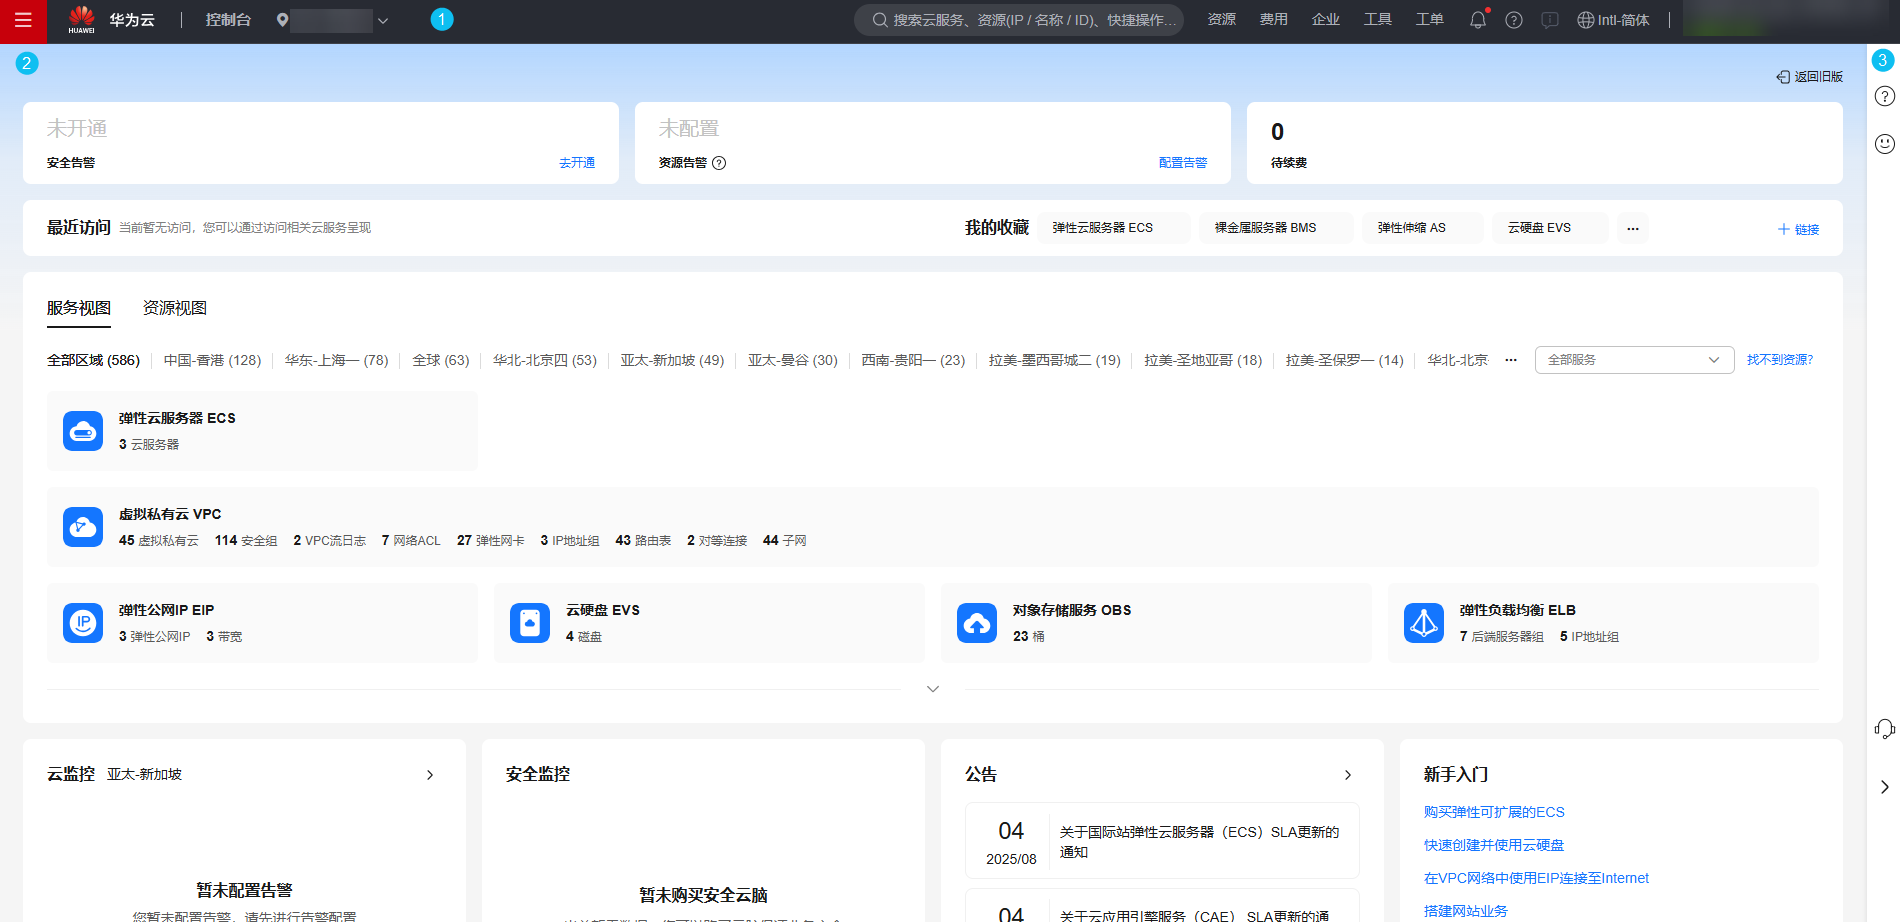The height and width of the screenshot is (922, 1900).
Task: Select 全部区域 (586) region filter
Action: (x=93, y=360)
